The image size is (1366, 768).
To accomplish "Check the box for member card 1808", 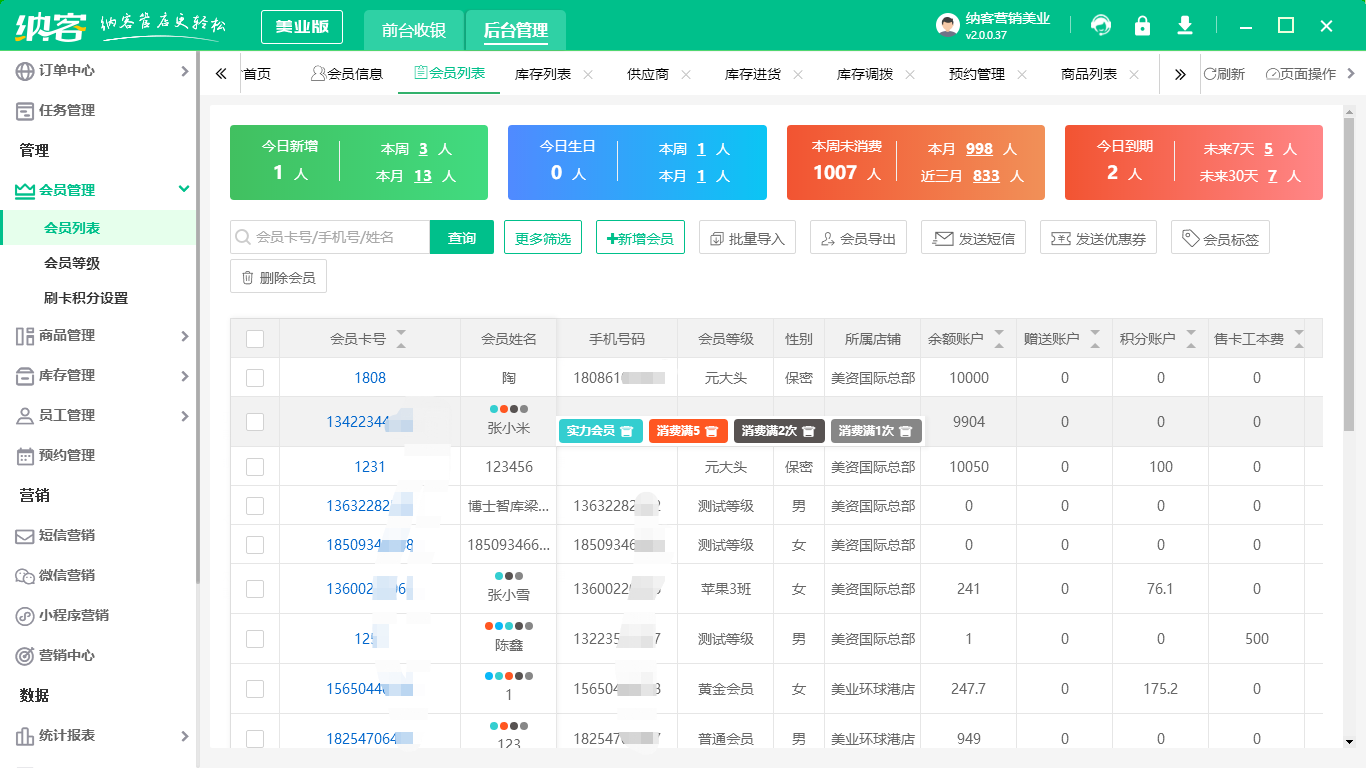I will (255, 378).
